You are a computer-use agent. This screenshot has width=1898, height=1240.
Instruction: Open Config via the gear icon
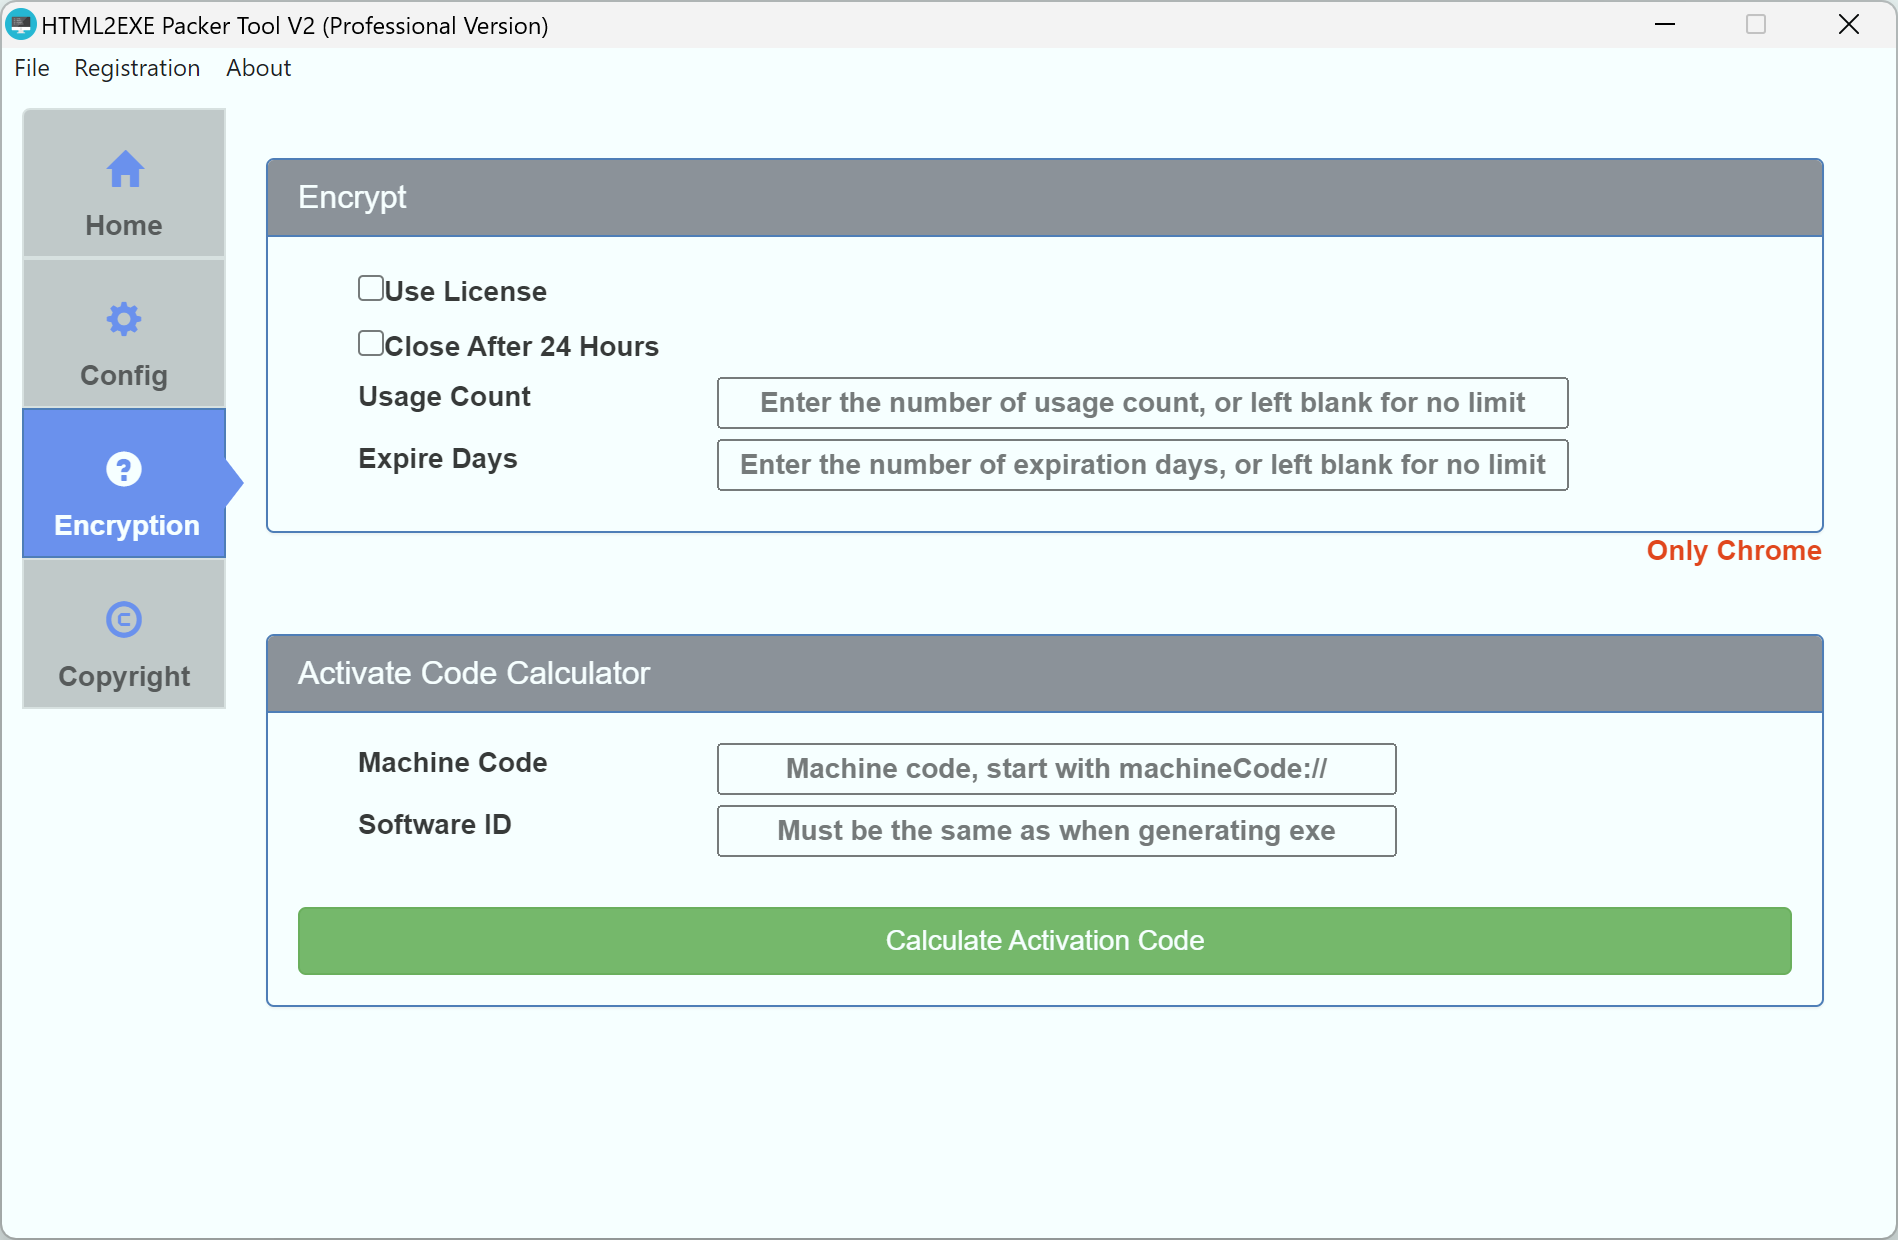pyautogui.click(x=123, y=319)
